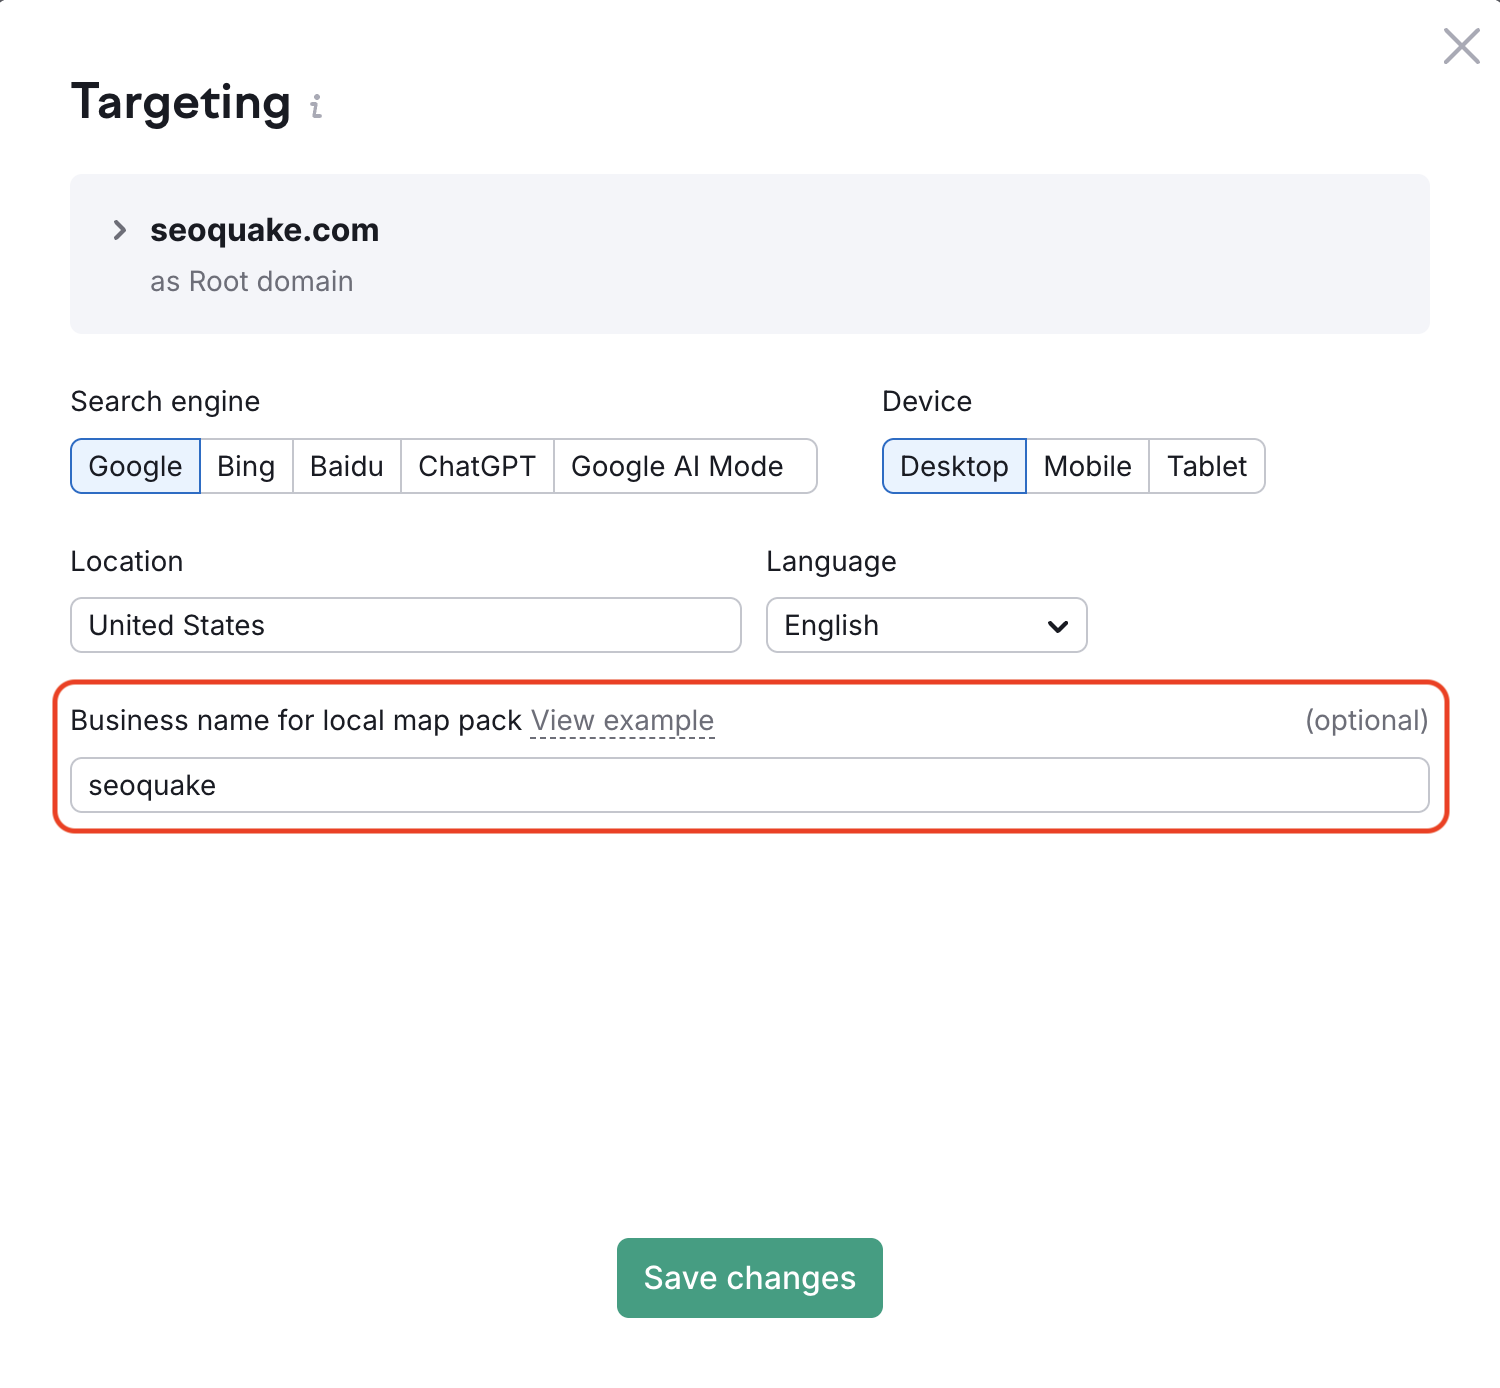Image resolution: width=1500 pixels, height=1388 pixels.
Task: Click the Language dropdown arrow
Action: 1056,626
